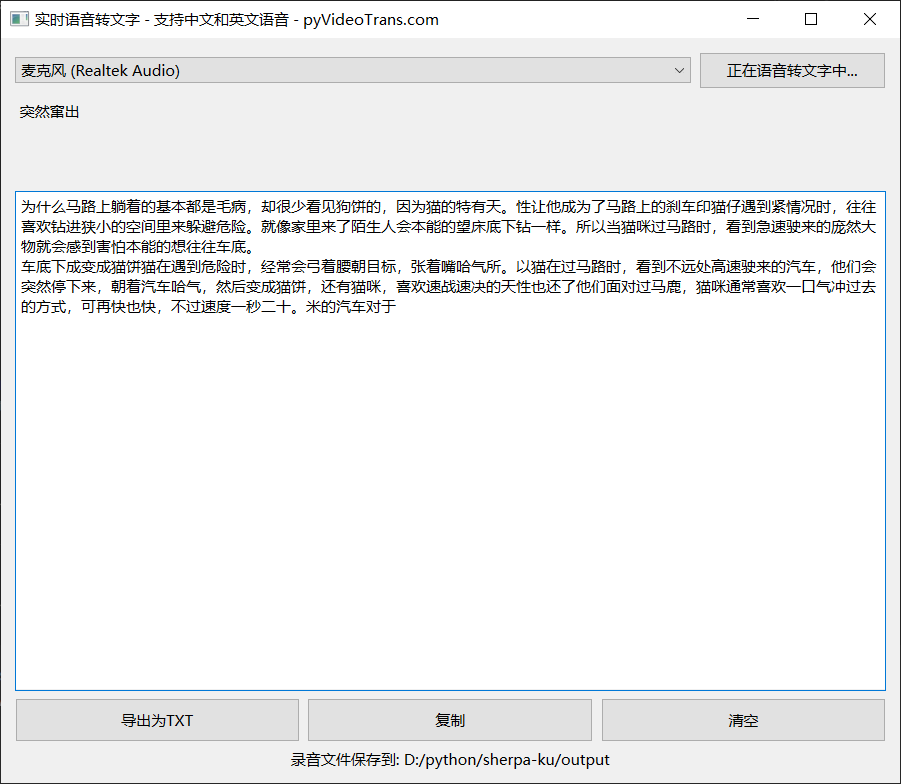This screenshot has width=901, height=784.
Task: Click the empty area below the transcript text
Action: point(450,500)
